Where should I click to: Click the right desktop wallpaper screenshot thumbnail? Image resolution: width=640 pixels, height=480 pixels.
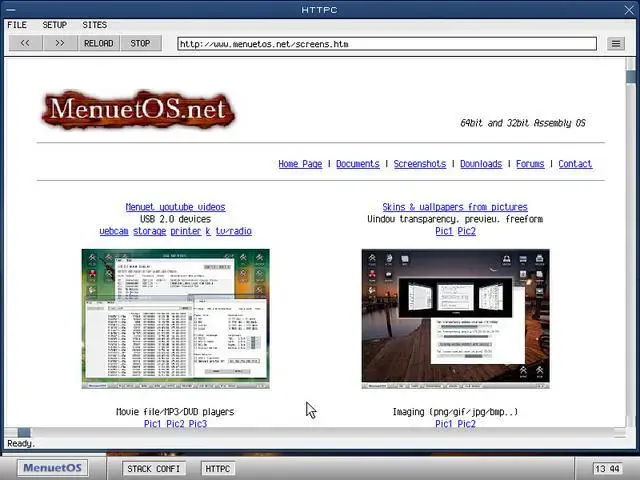pos(455,318)
